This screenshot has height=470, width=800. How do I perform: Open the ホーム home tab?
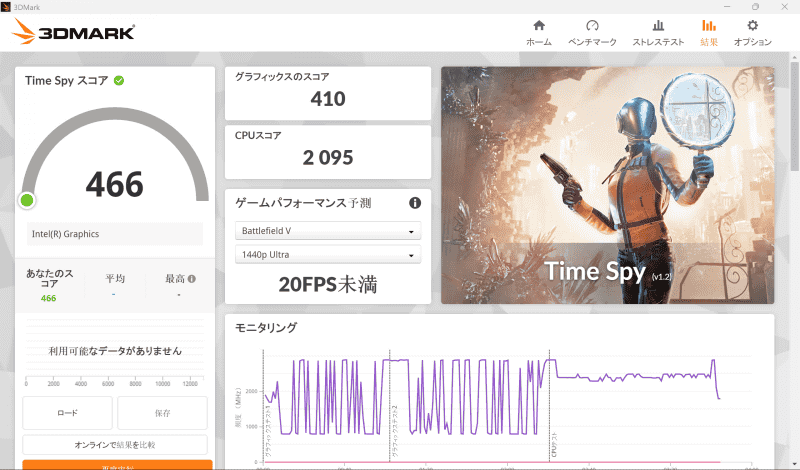point(539,33)
